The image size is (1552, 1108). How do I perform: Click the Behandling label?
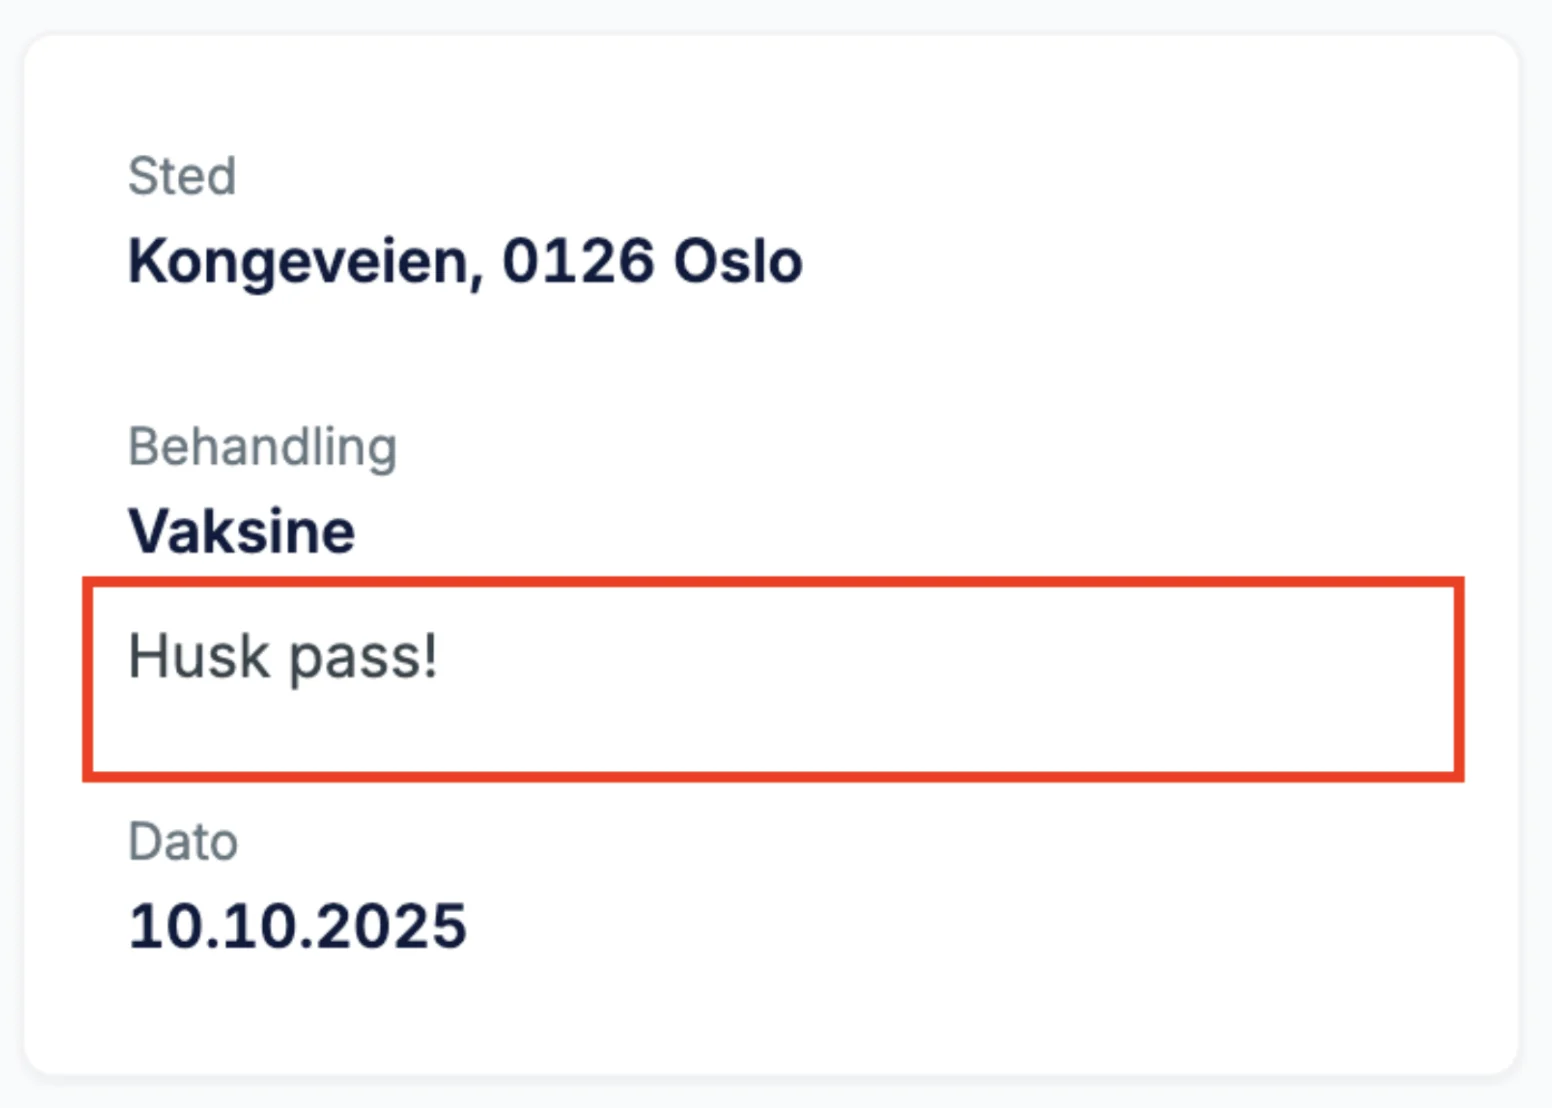[263, 447]
